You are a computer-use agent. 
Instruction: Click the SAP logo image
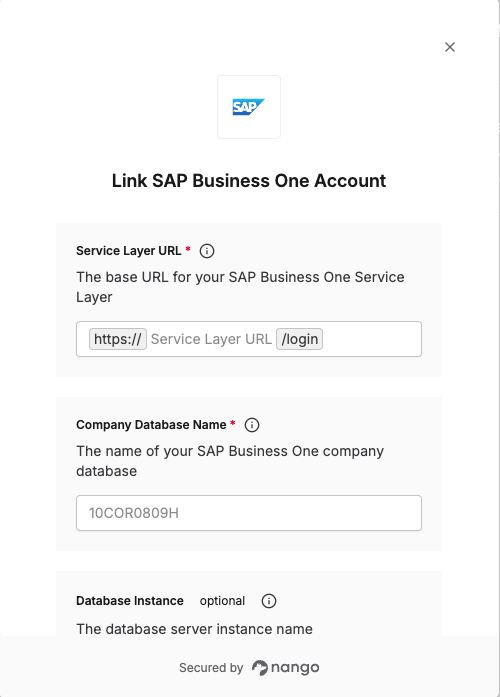click(x=249, y=107)
